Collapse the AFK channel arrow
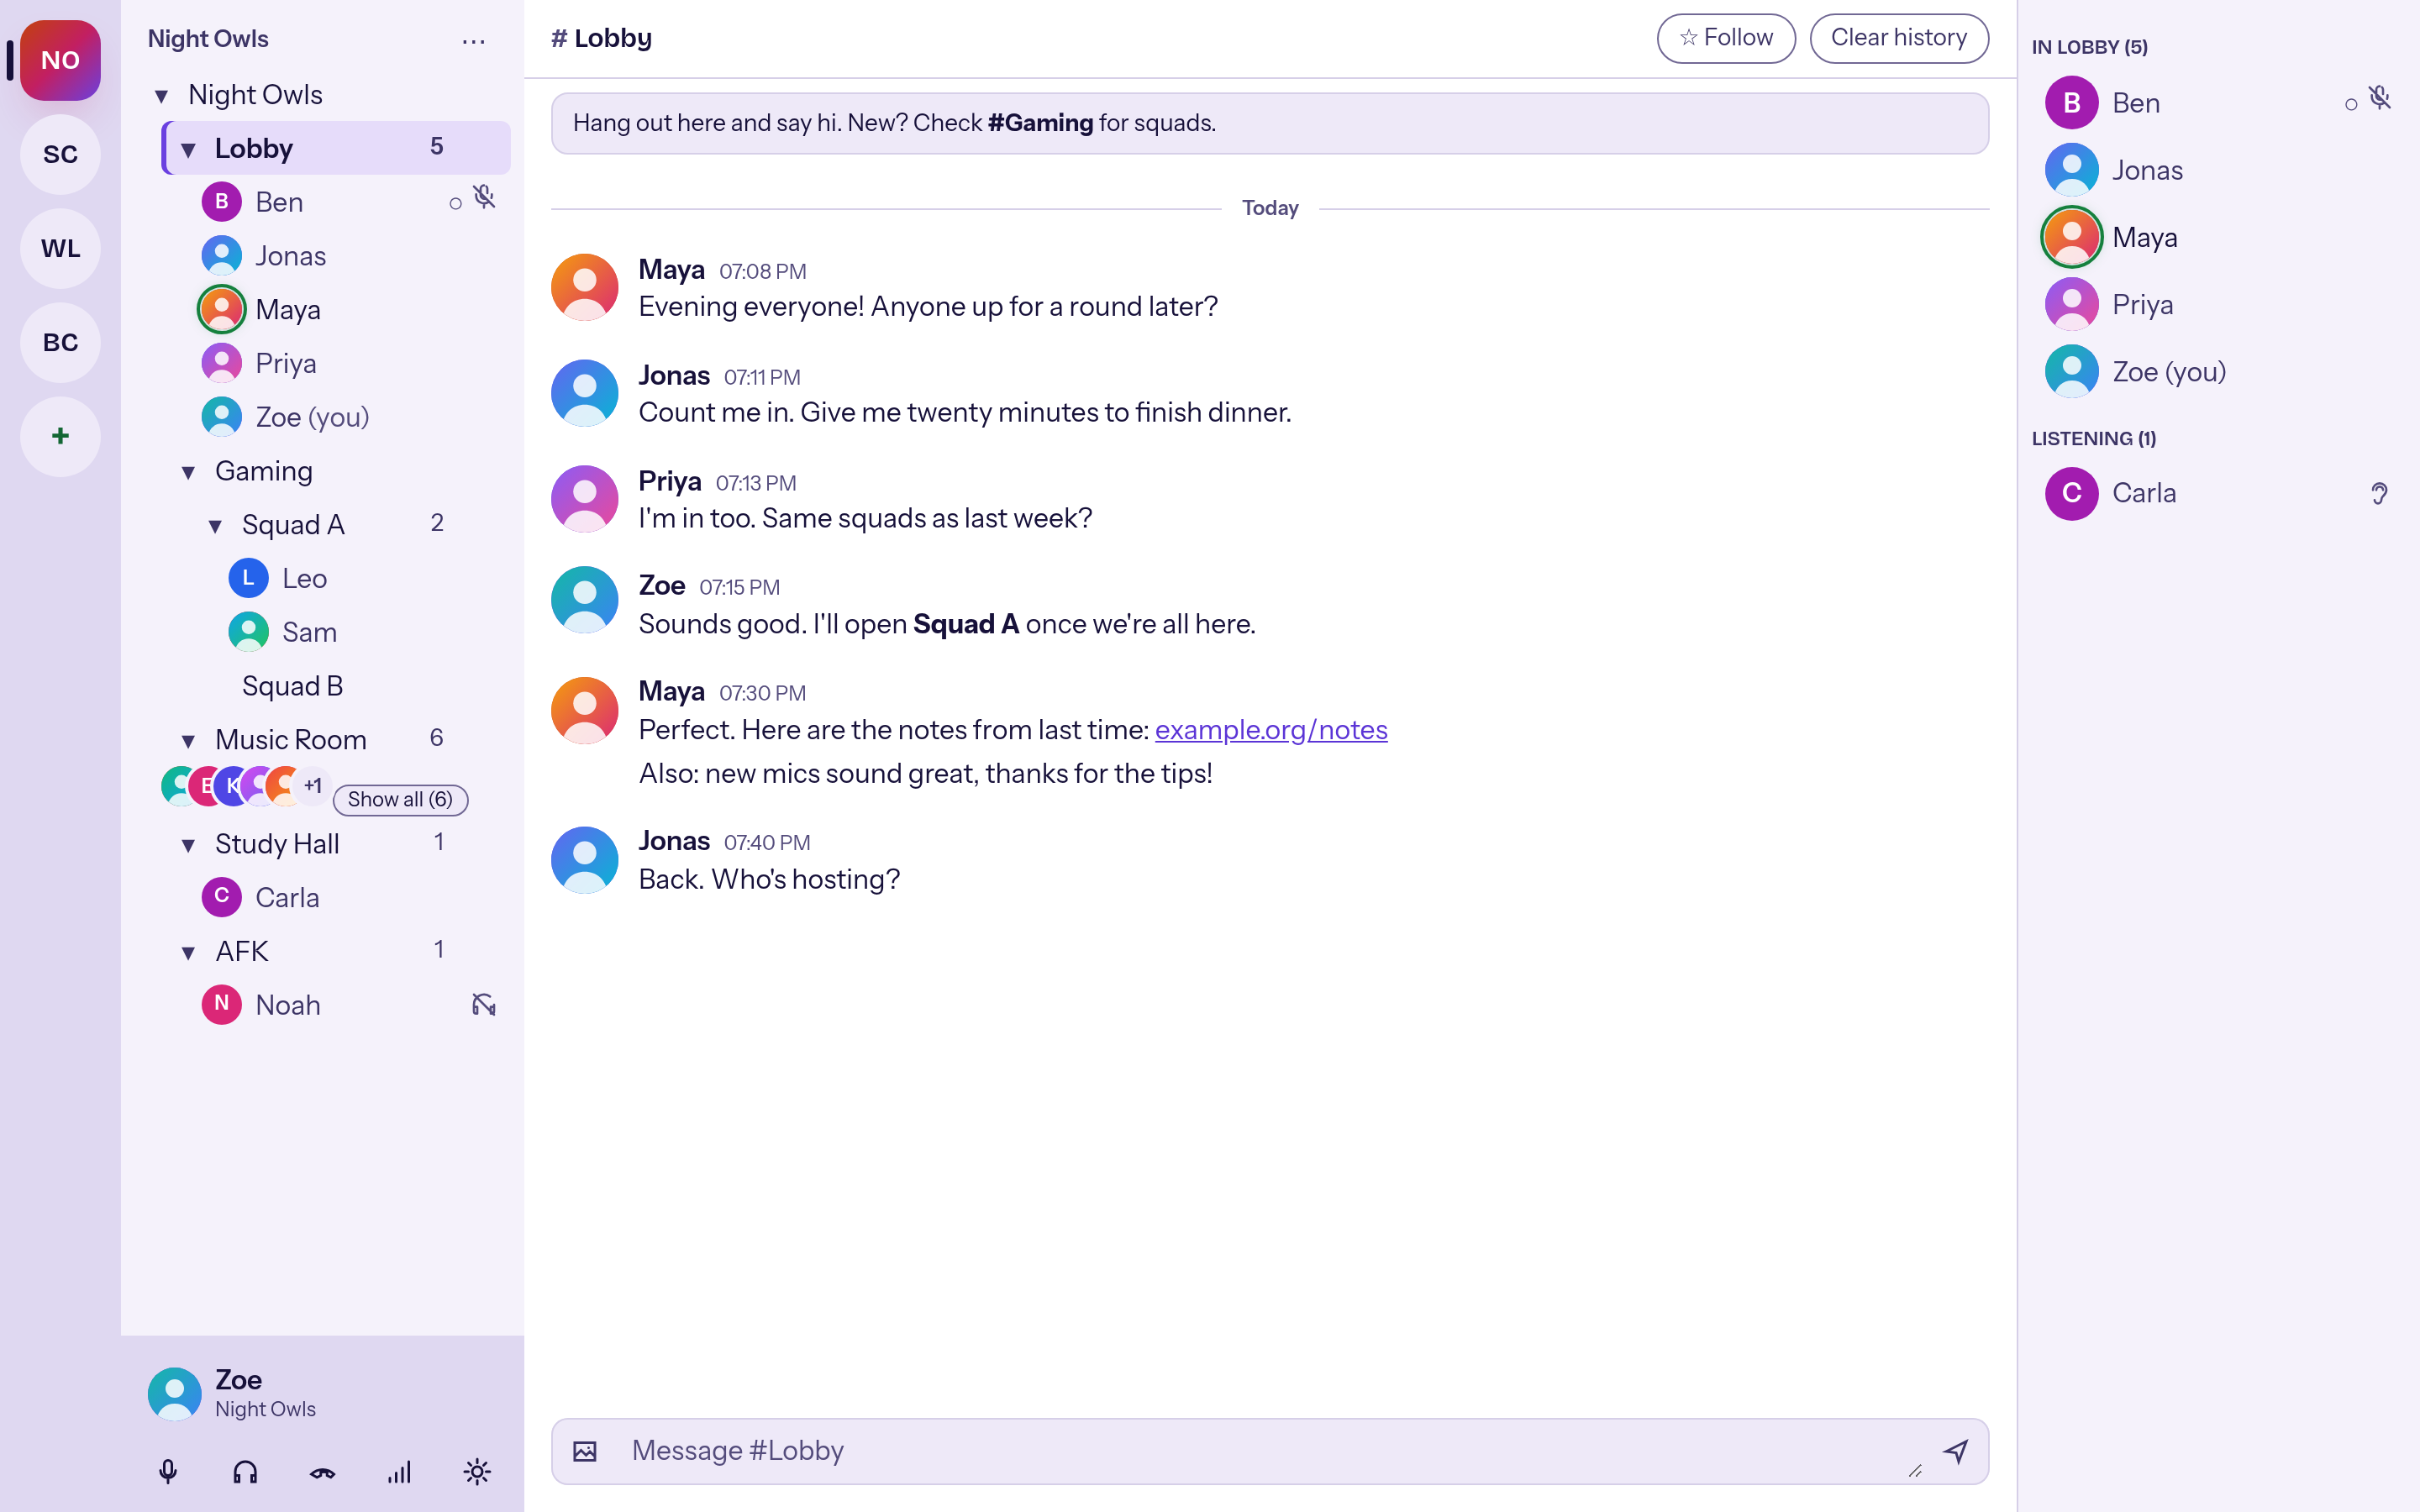The image size is (2420, 1512). 188,953
